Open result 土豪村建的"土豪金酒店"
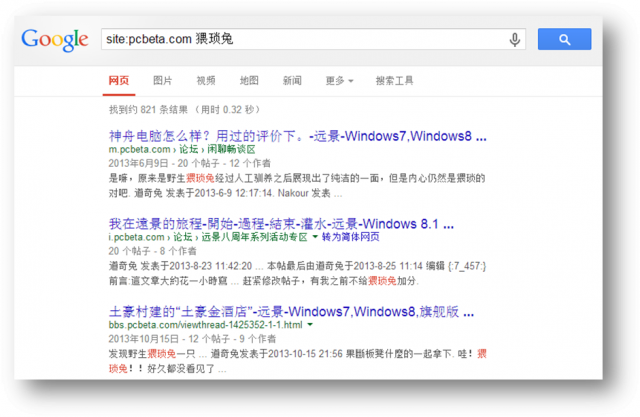 point(291,312)
